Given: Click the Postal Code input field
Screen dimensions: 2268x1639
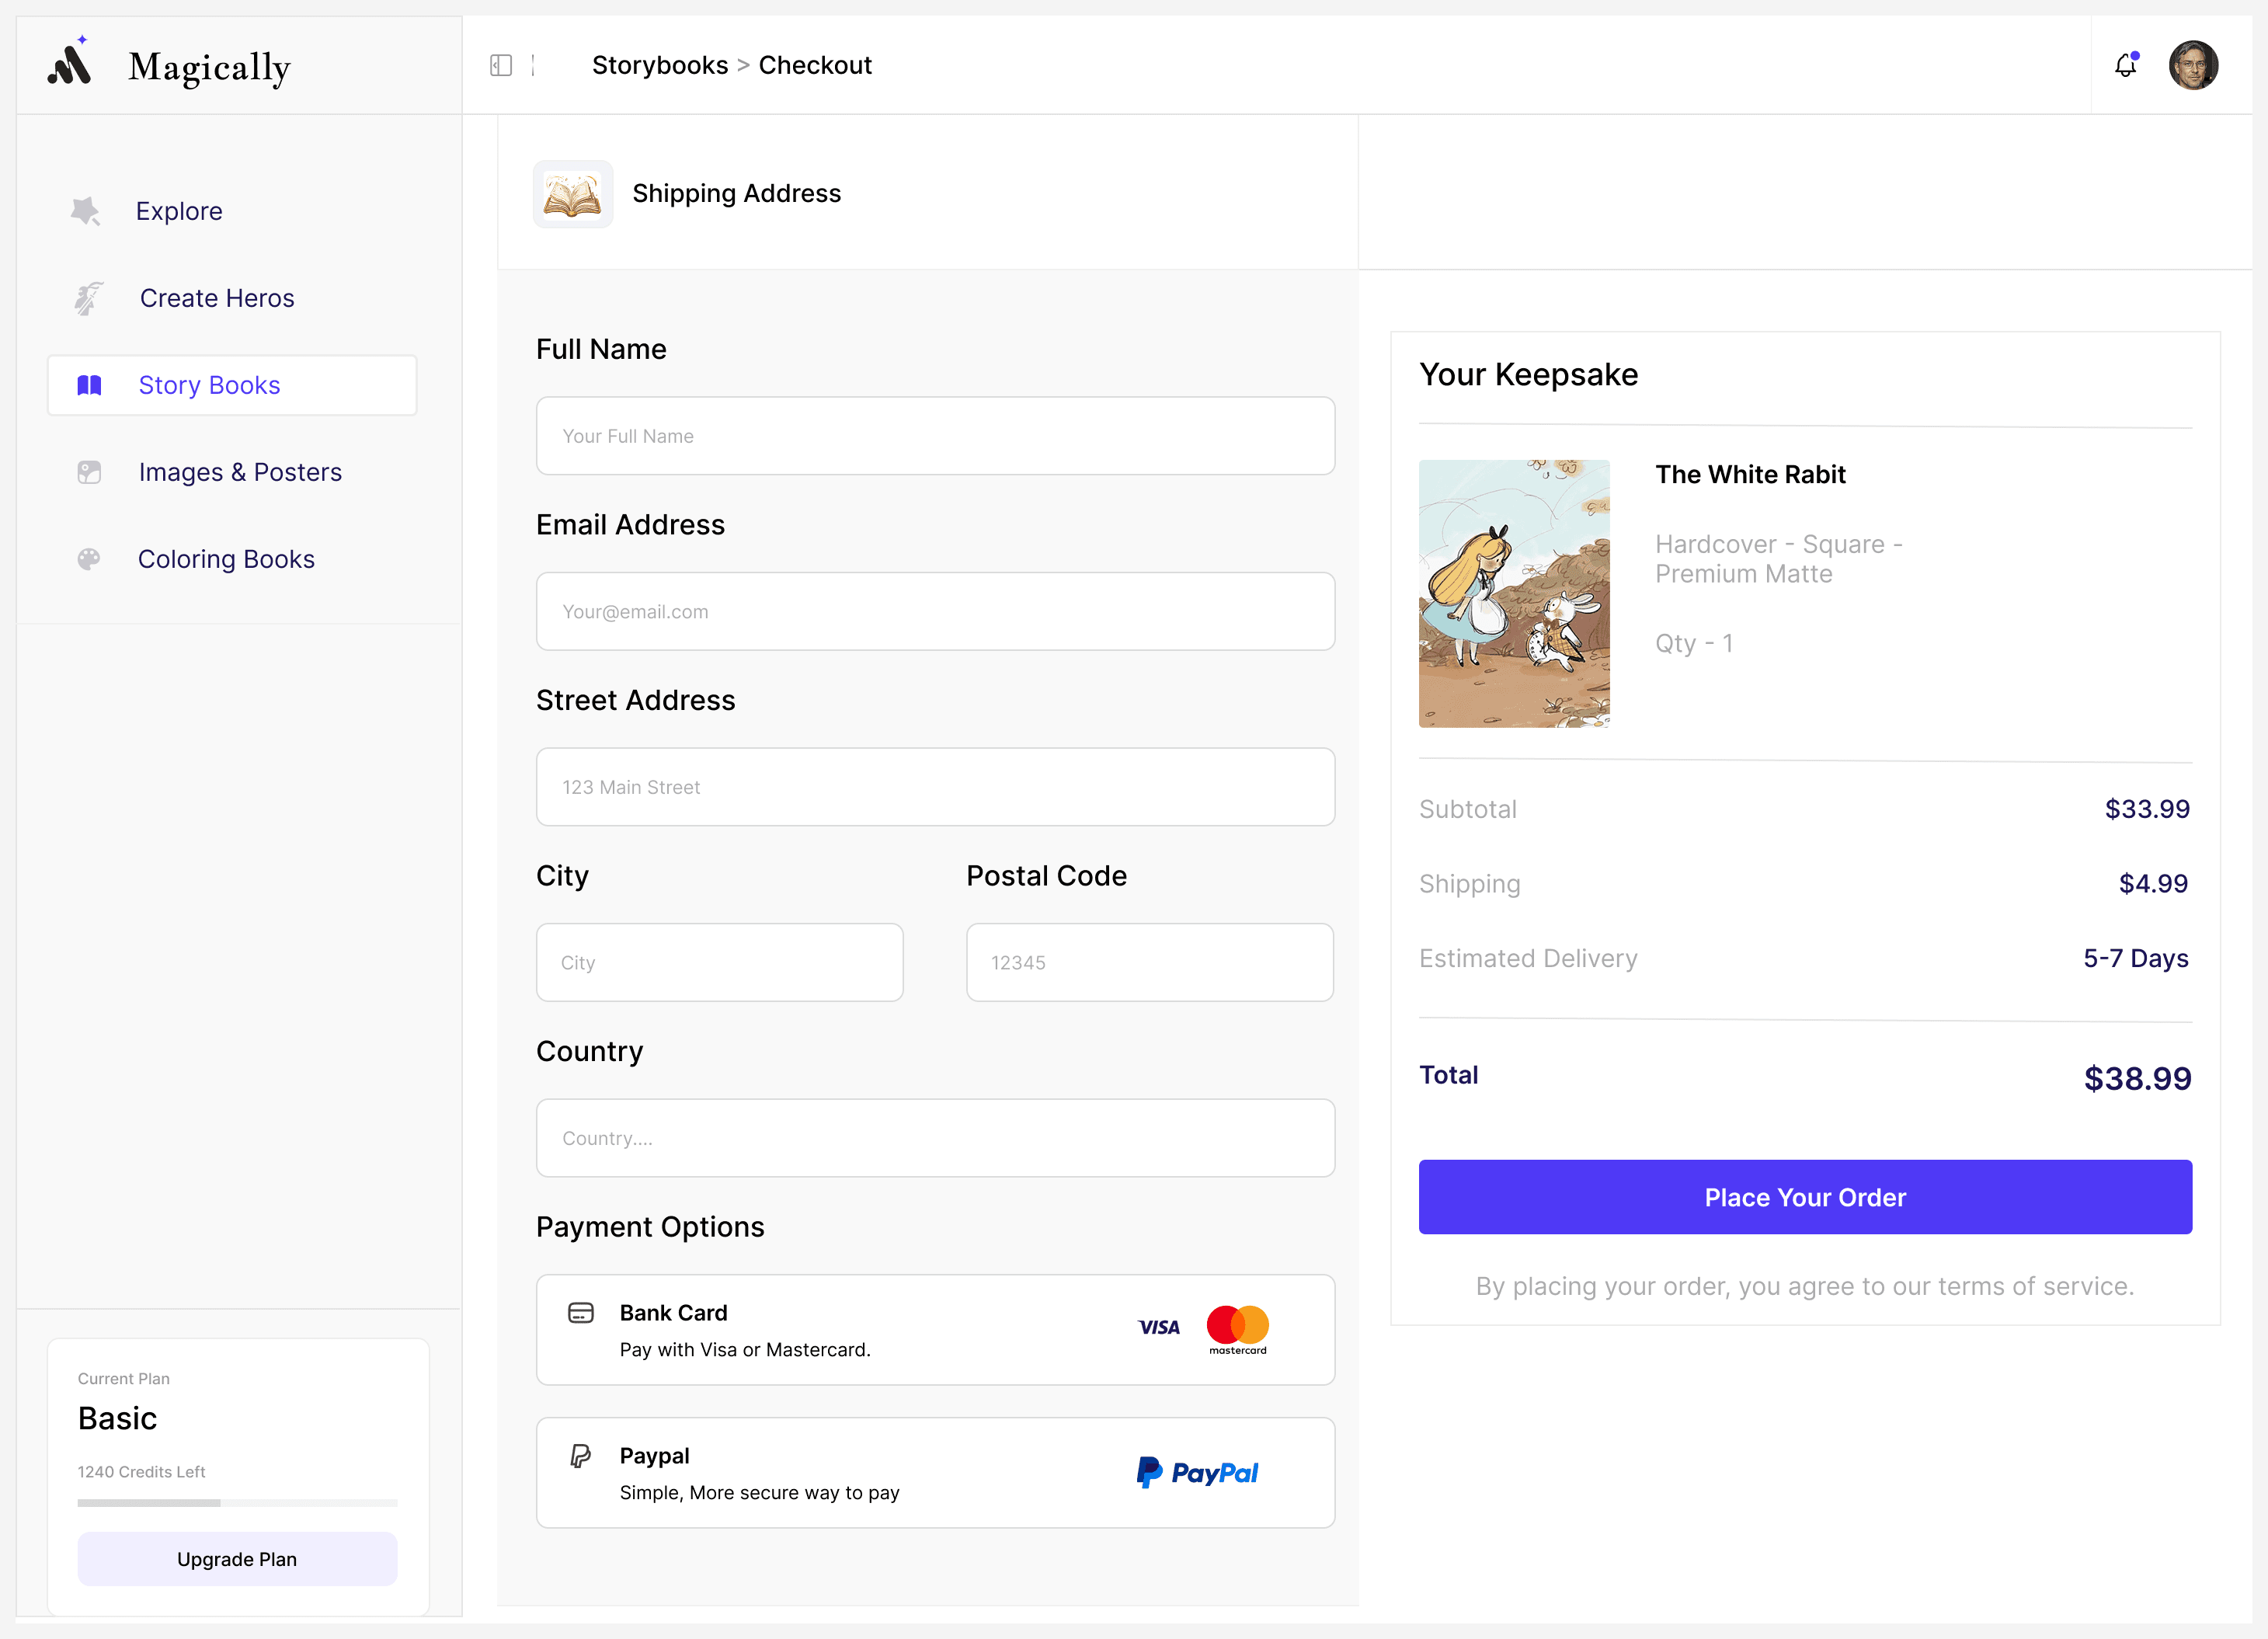Looking at the screenshot, I should coord(1149,962).
